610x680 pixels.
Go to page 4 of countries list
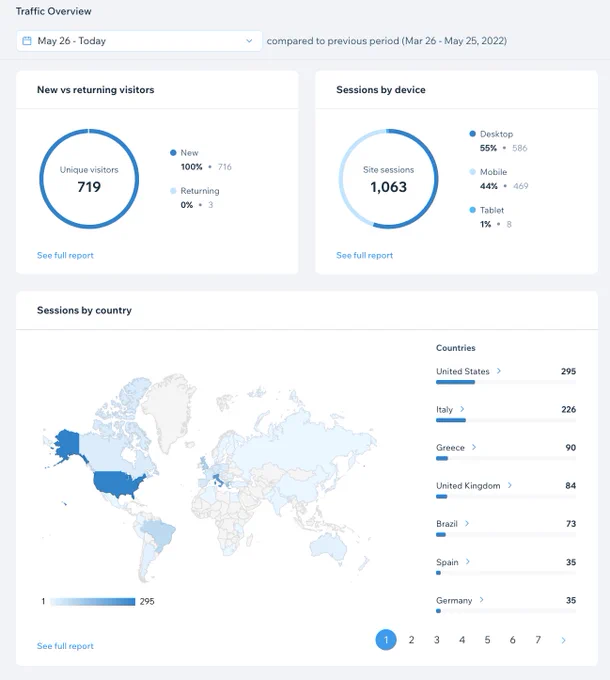(x=462, y=640)
